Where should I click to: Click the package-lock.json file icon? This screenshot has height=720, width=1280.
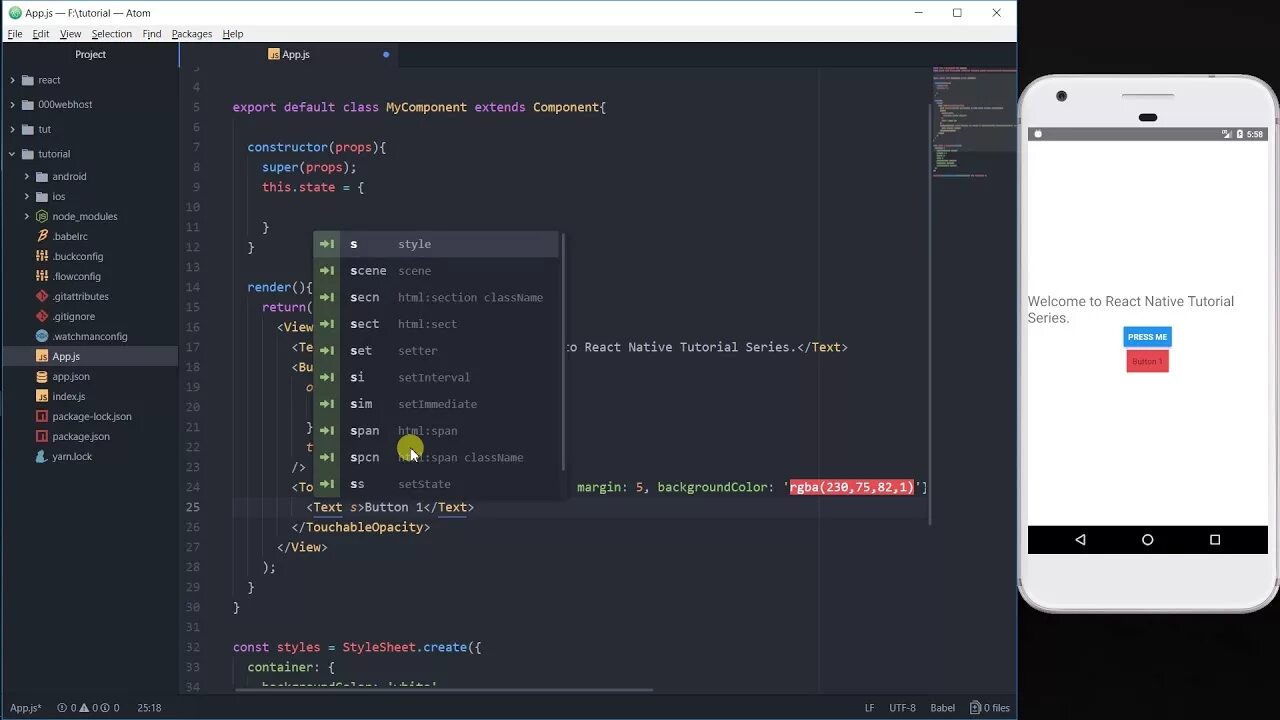coord(42,416)
